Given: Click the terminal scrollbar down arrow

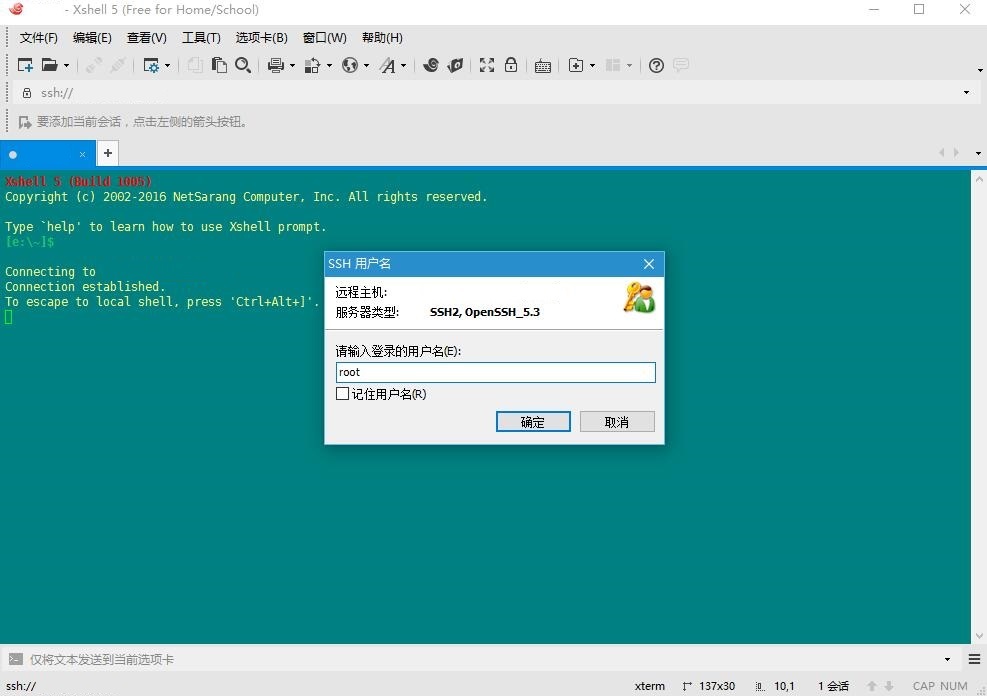Looking at the screenshot, I should [x=979, y=636].
